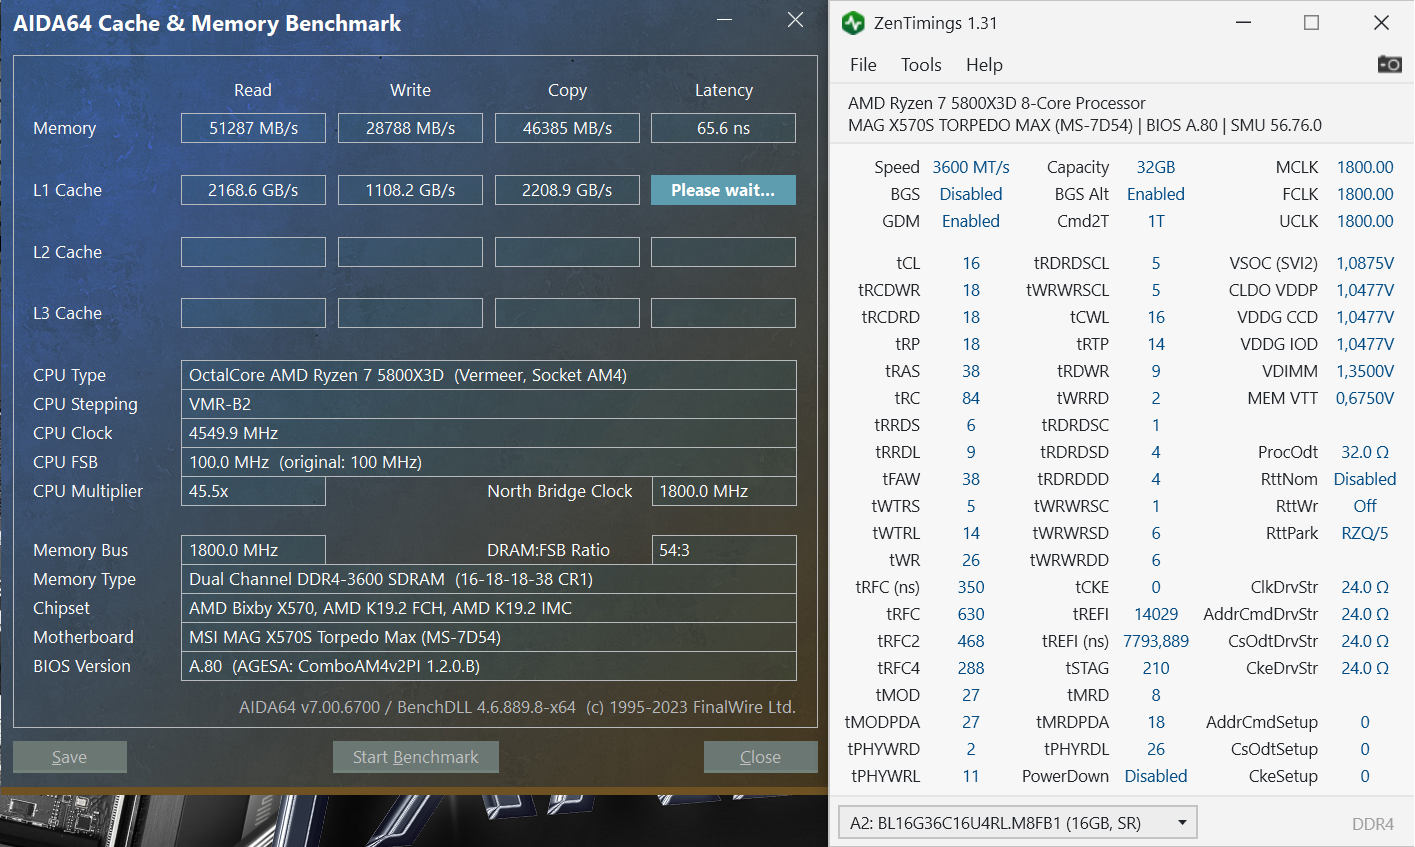Select the Memory Copy value 46385 MB/s
Screen dimensions: 1415x847
pos(567,128)
